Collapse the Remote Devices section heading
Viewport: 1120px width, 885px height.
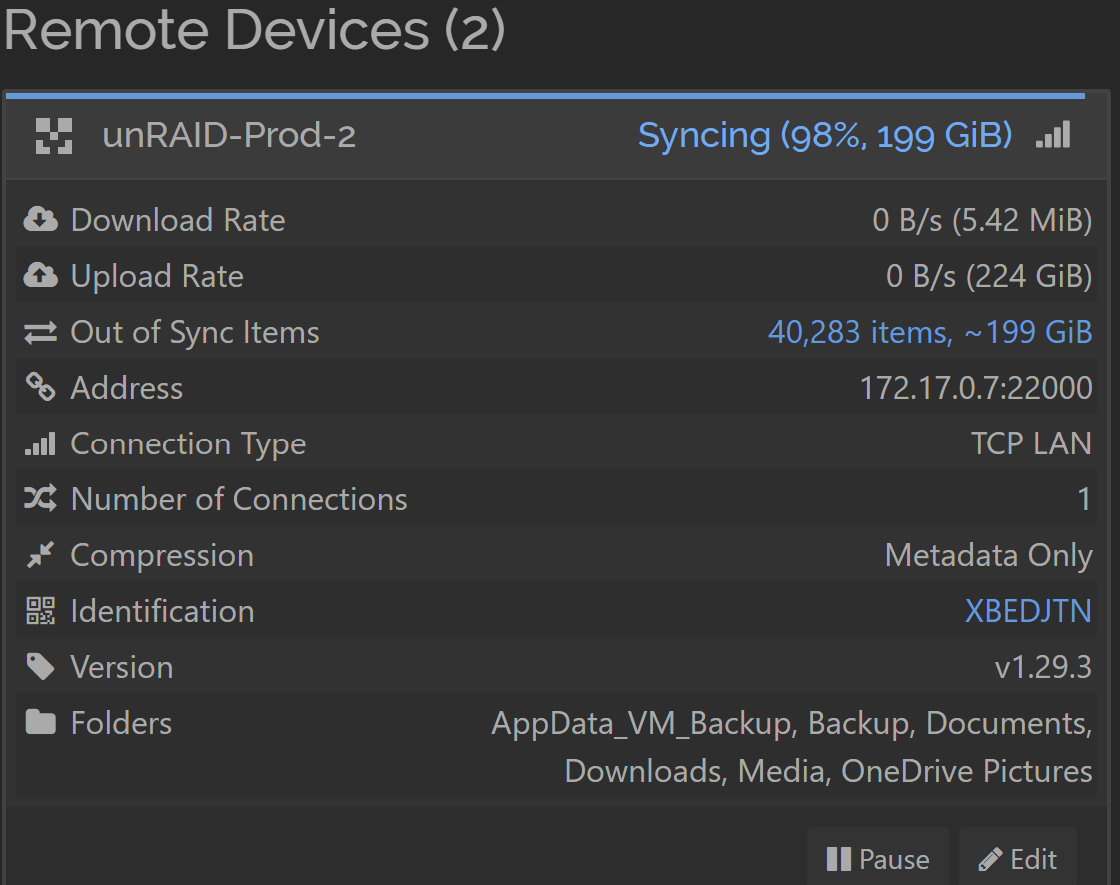[x=254, y=30]
